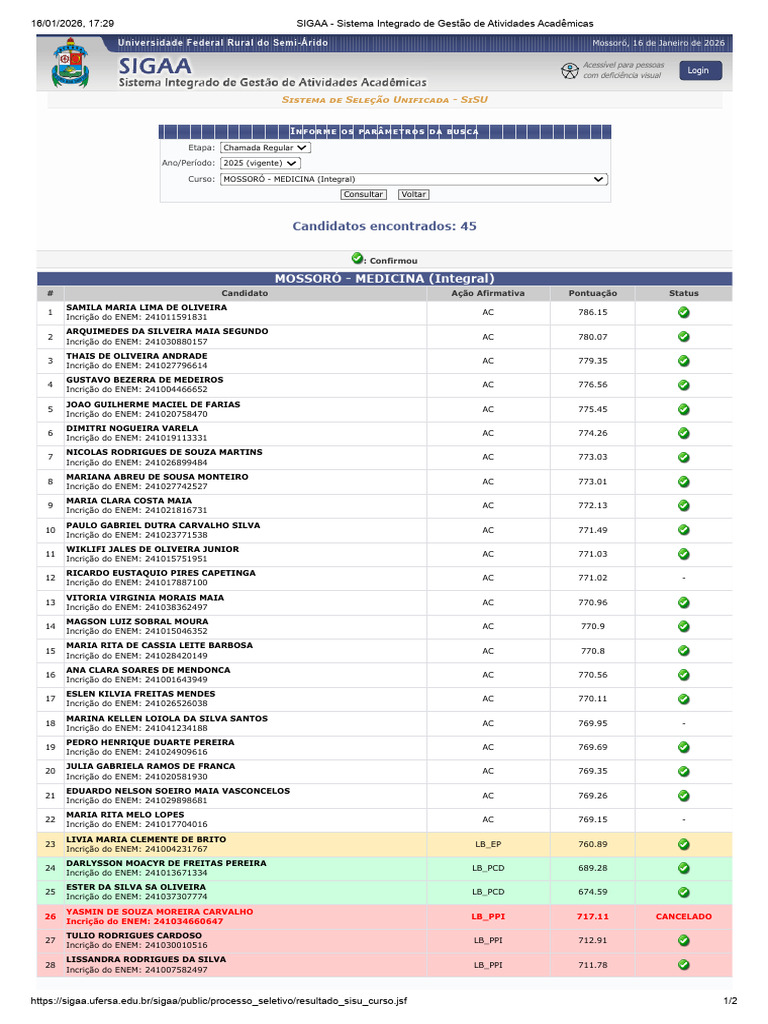Click the SIGAA system title logo
The height and width of the screenshot is (1024, 768).
[155, 66]
